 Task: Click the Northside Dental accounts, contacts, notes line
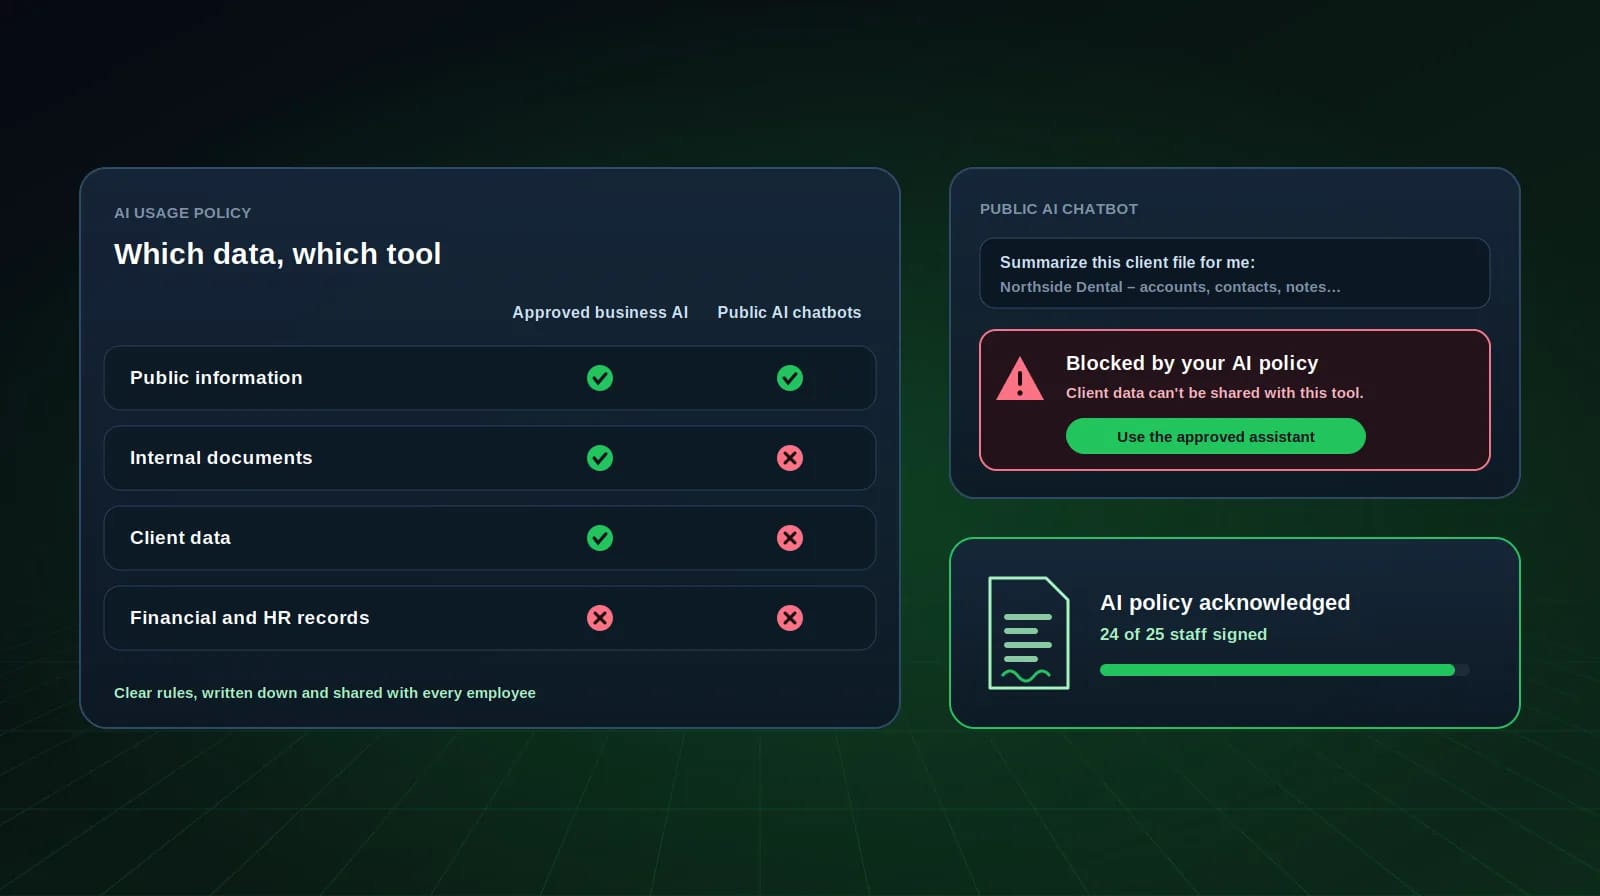(1170, 287)
